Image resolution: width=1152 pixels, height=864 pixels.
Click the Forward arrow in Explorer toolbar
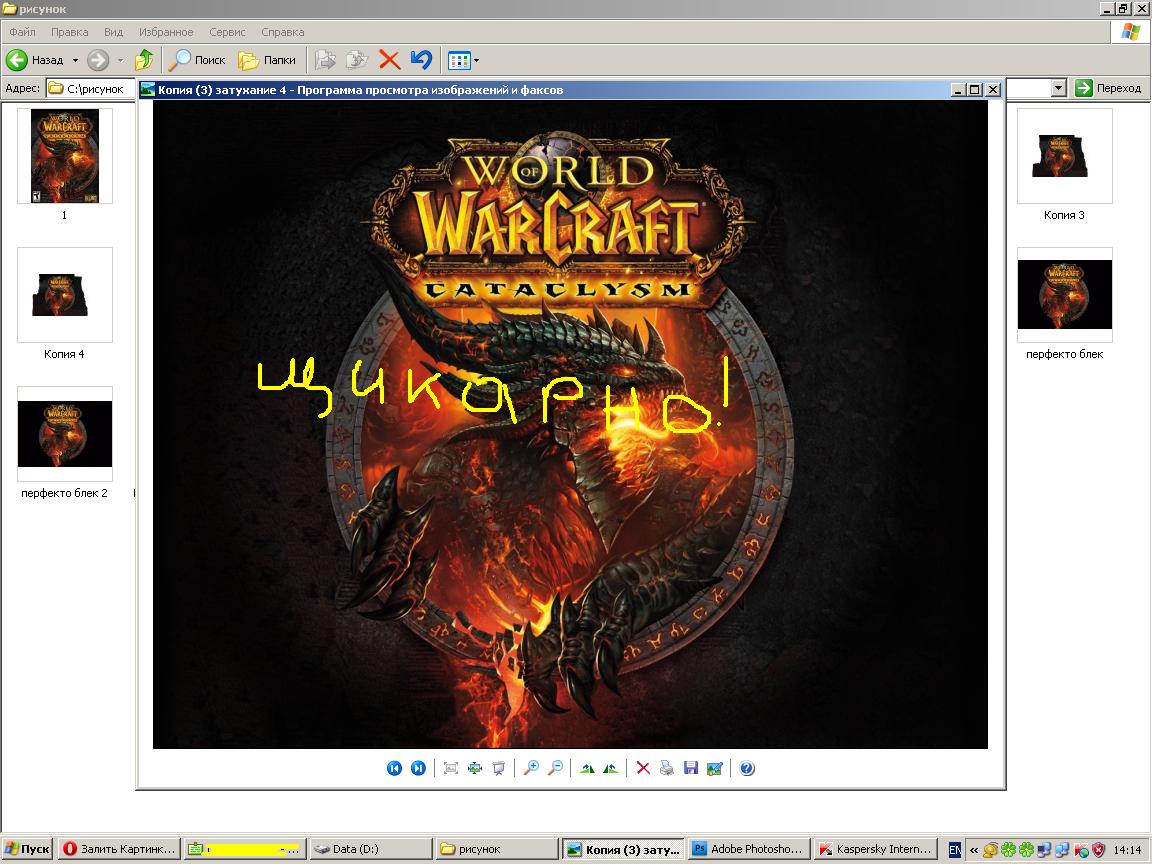[x=98, y=60]
